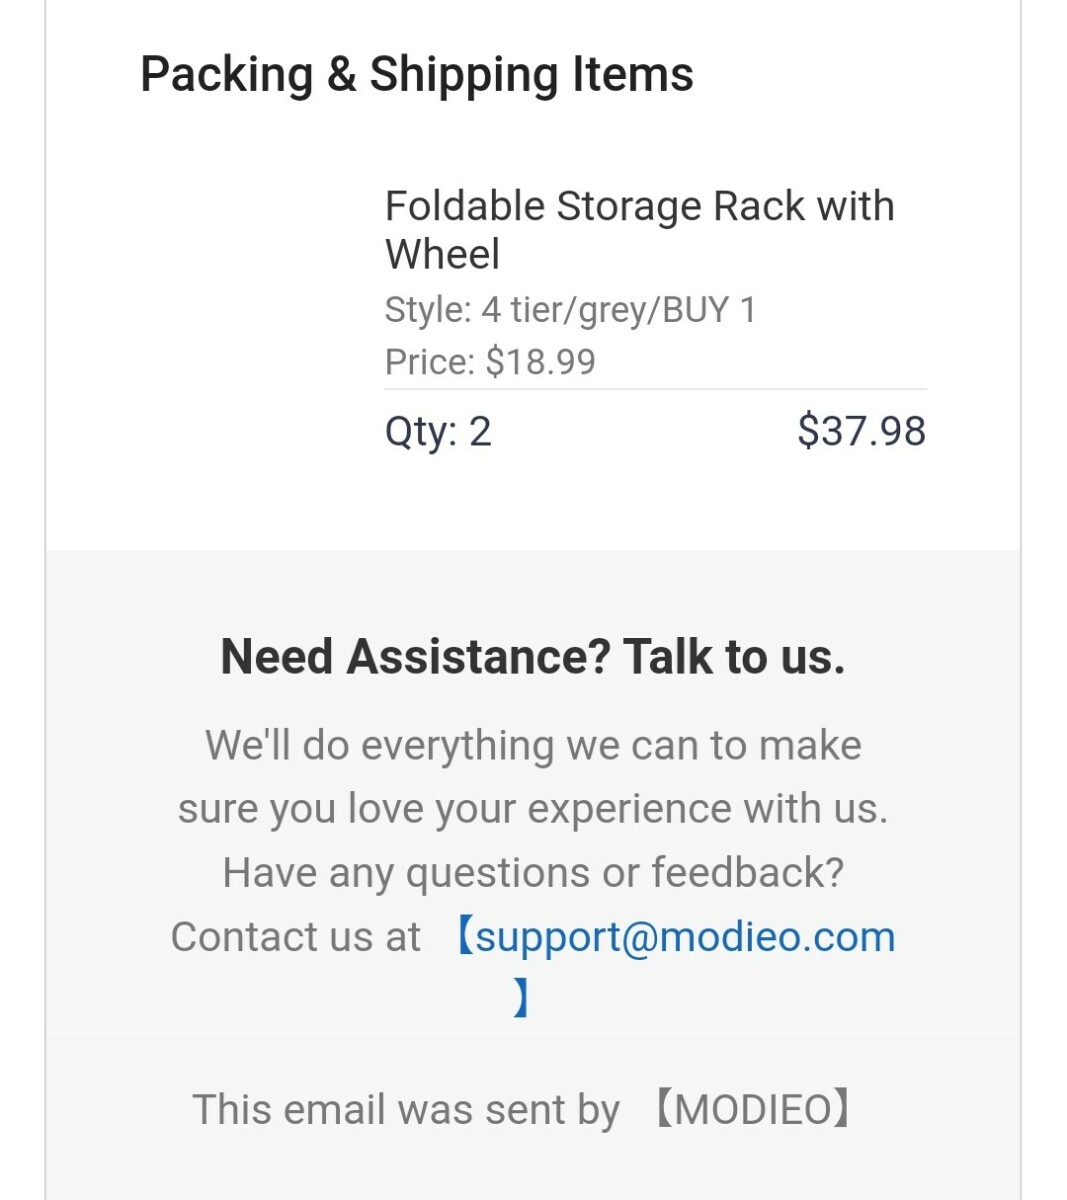Screen dimensions: 1067x1200
Task: Click the Style: 4 tier/grey/BUY 1 text
Action: 570,310
